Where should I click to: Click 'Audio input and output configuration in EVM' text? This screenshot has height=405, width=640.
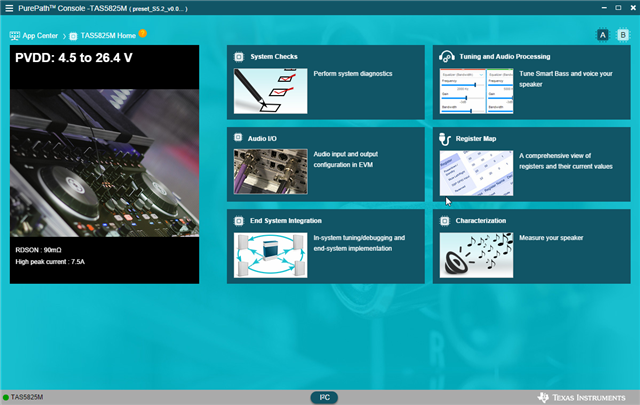pyautogui.click(x=346, y=159)
